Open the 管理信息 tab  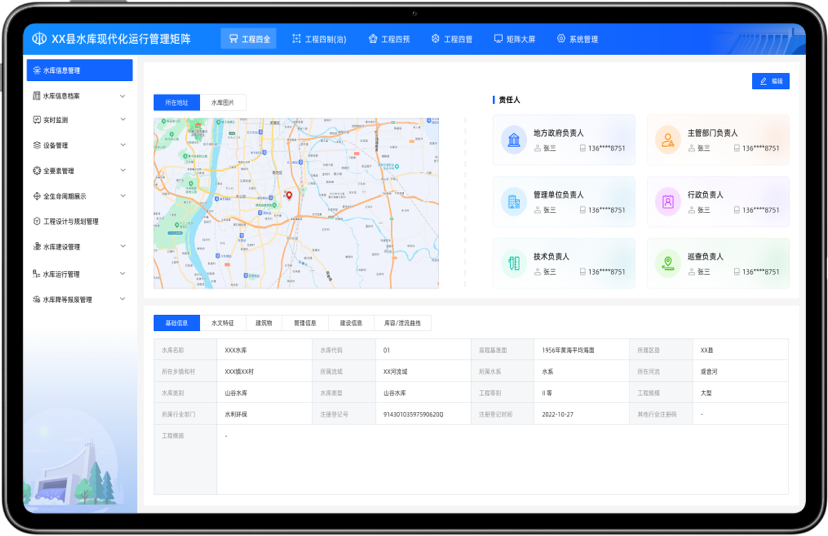[305, 323]
